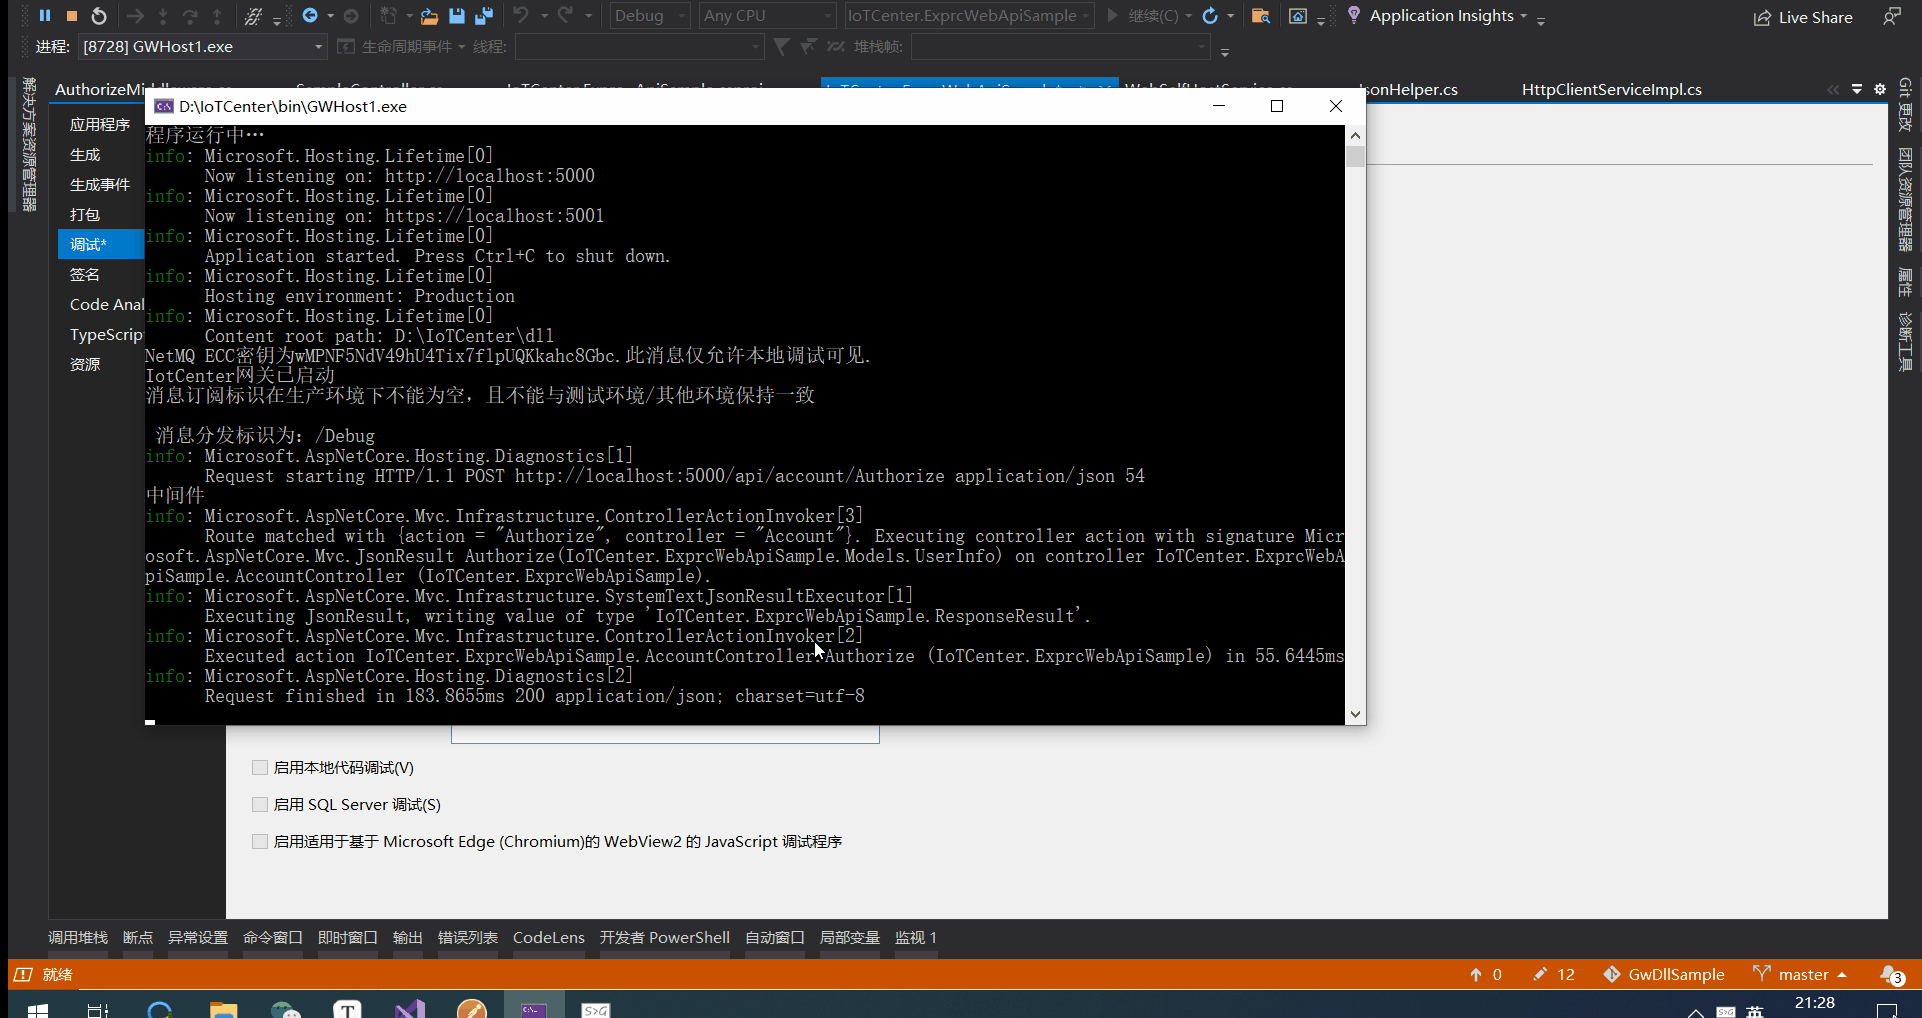Pause debugging with the Break All icon
Viewport: 1922px width, 1018px height.
[x=45, y=16]
